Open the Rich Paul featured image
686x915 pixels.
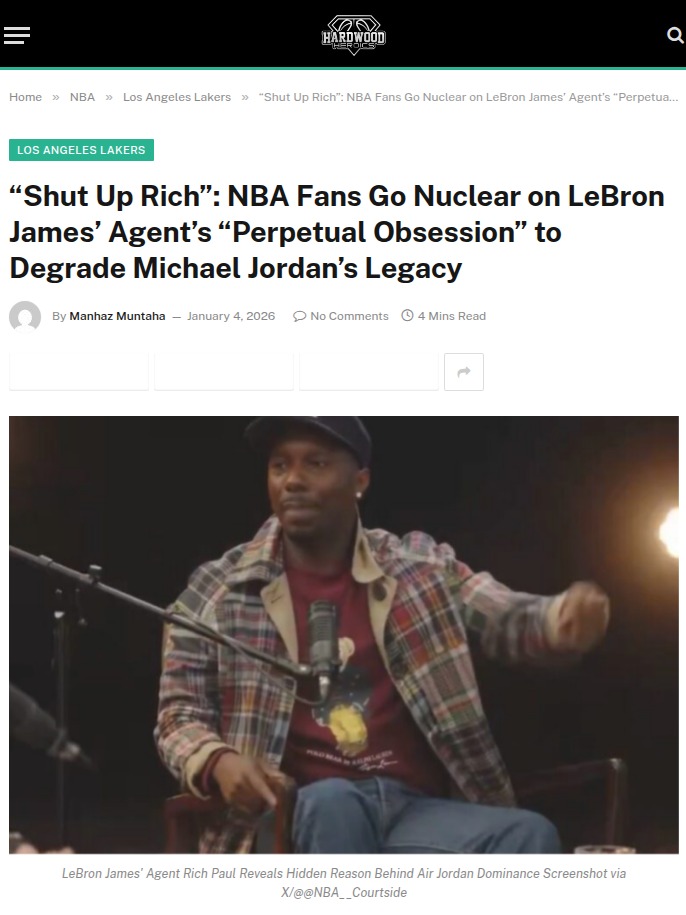pyautogui.click(x=344, y=635)
